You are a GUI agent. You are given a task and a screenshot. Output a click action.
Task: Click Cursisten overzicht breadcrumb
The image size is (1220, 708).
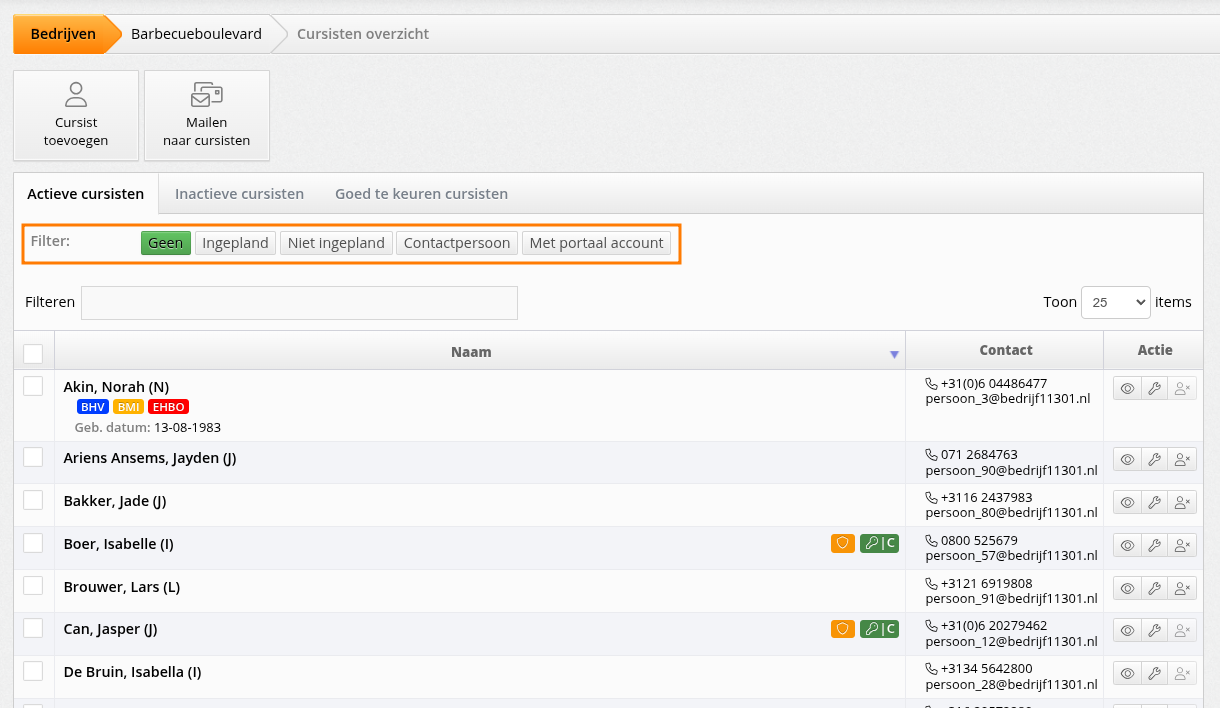[x=363, y=34]
